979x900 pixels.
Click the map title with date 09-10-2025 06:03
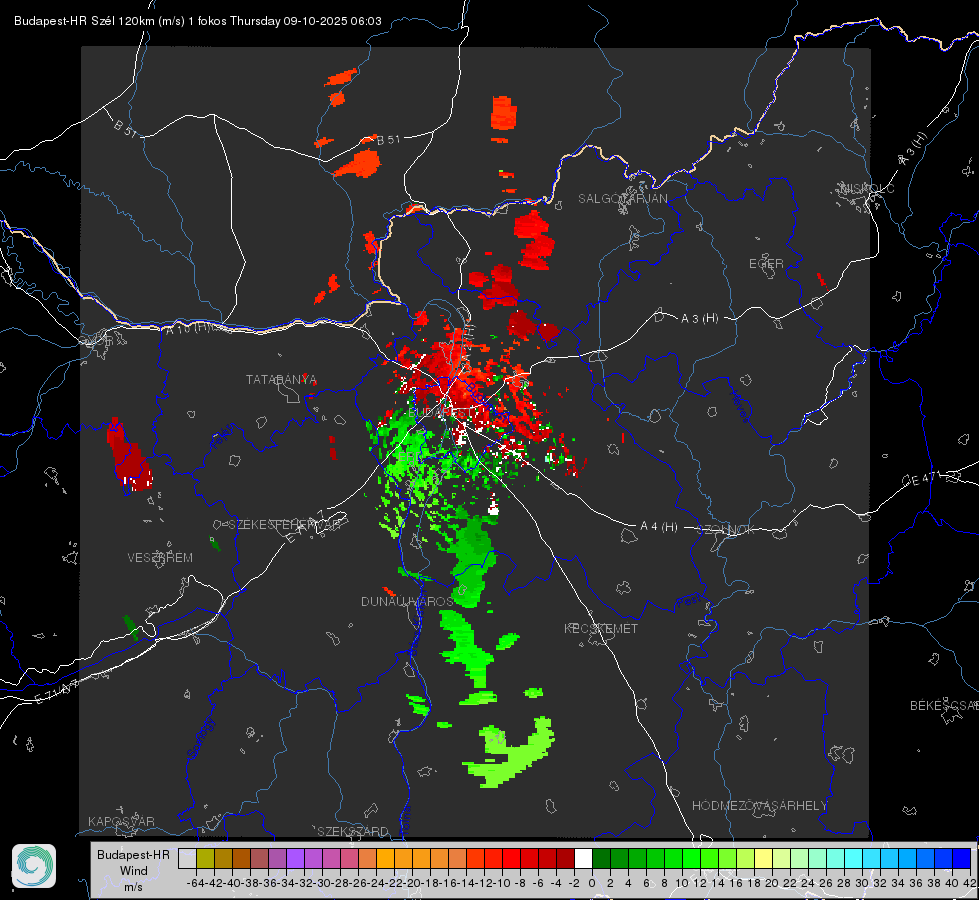pyautogui.click(x=198, y=21)
